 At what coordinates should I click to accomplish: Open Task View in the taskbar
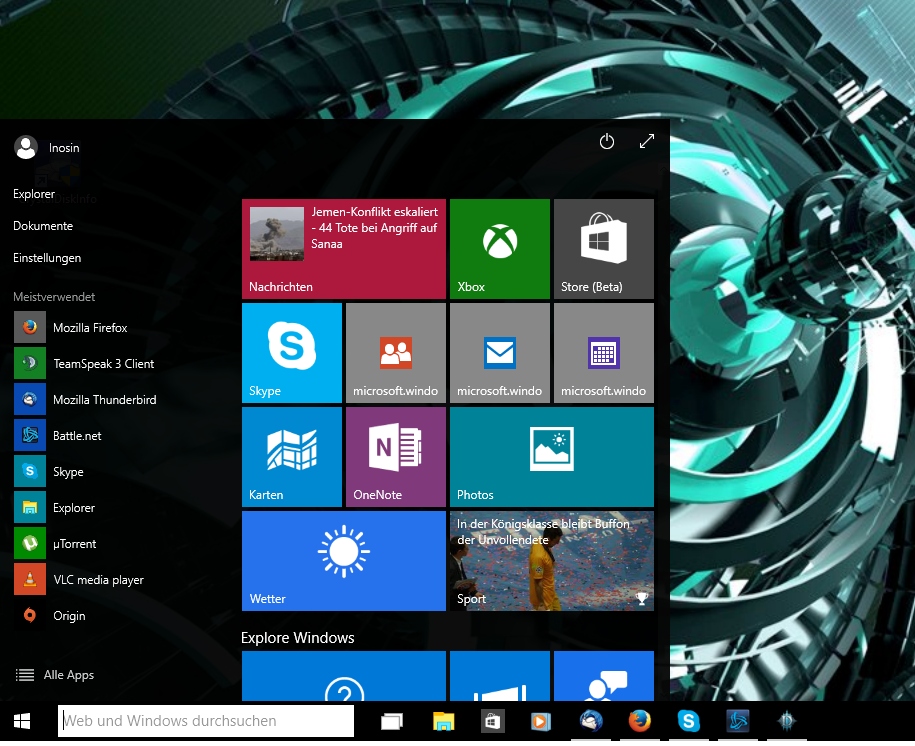tap(391, 721)
